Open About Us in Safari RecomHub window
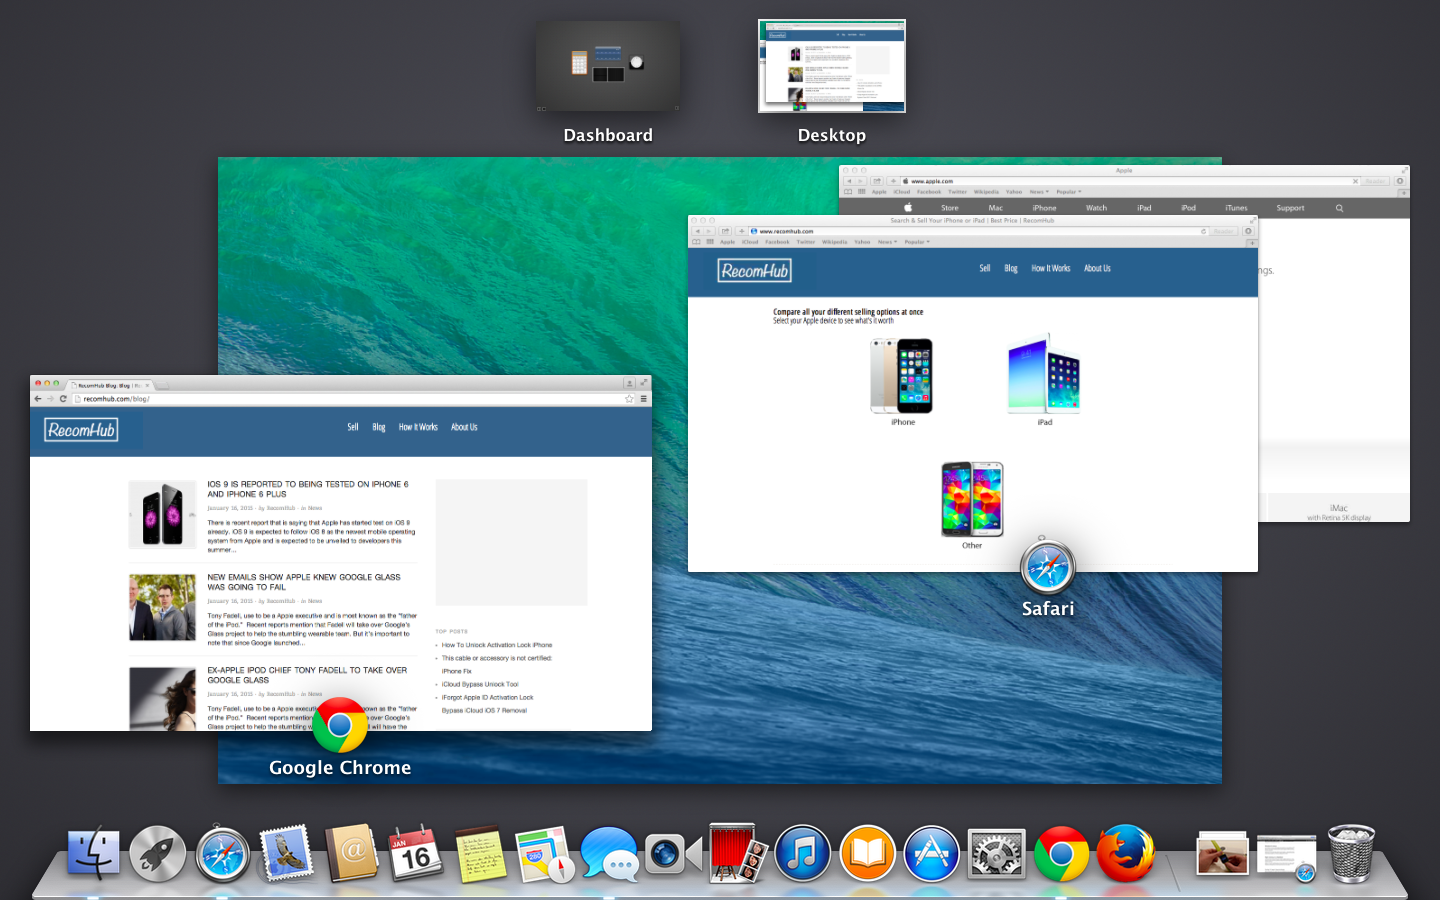Image resolution: width=1440 pixels, height=900 pixels. (x=1097, y=268)
